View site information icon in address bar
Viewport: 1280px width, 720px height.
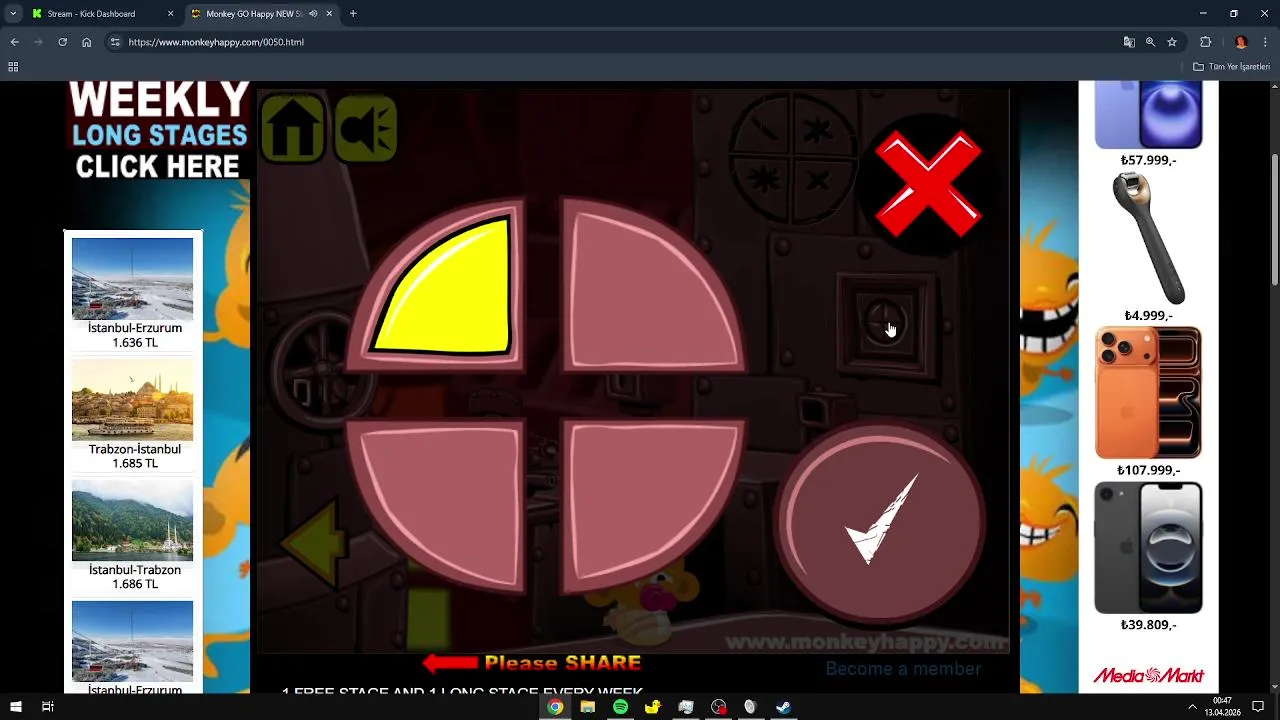pyautogui.click(x=115, y=42)
